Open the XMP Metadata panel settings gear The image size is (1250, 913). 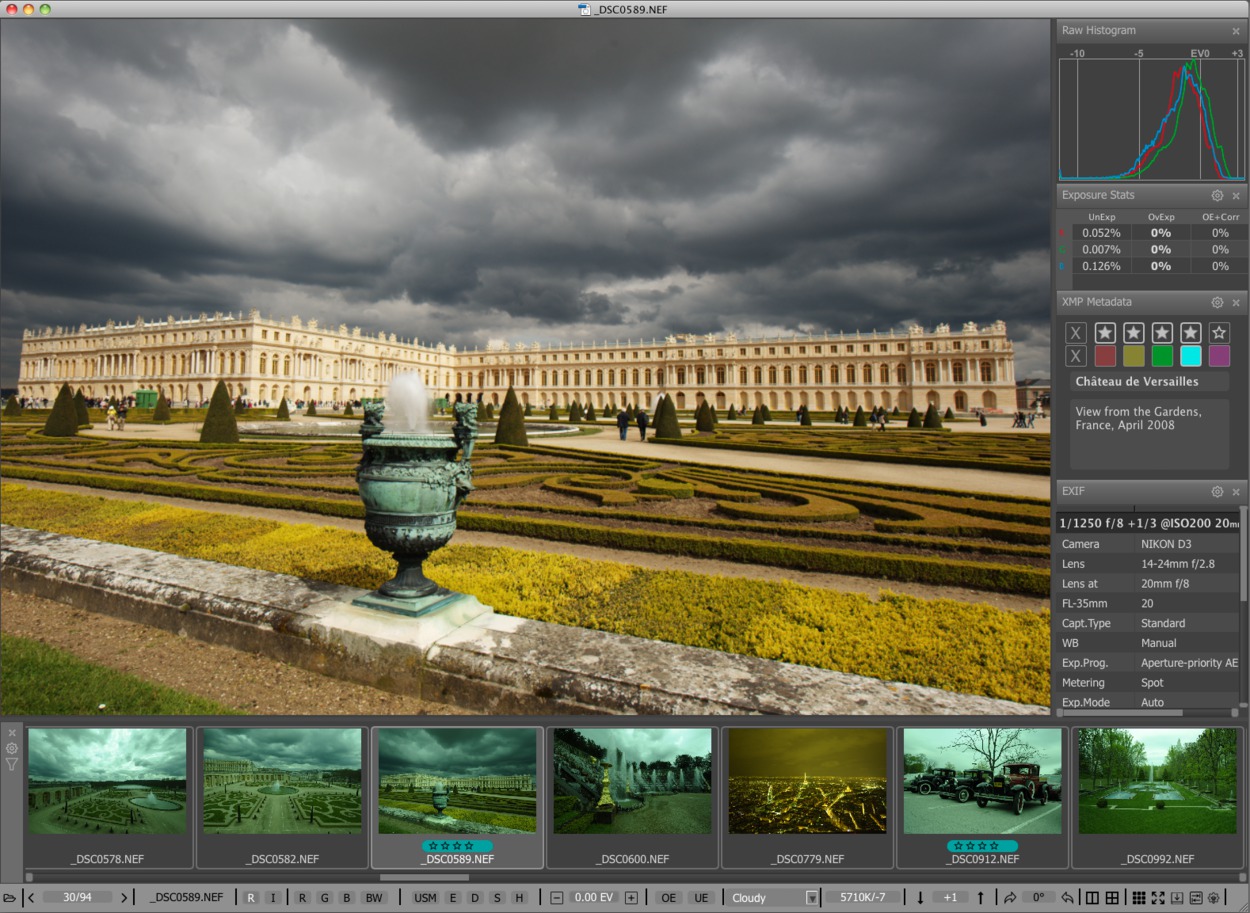[x=1217, y=302]
